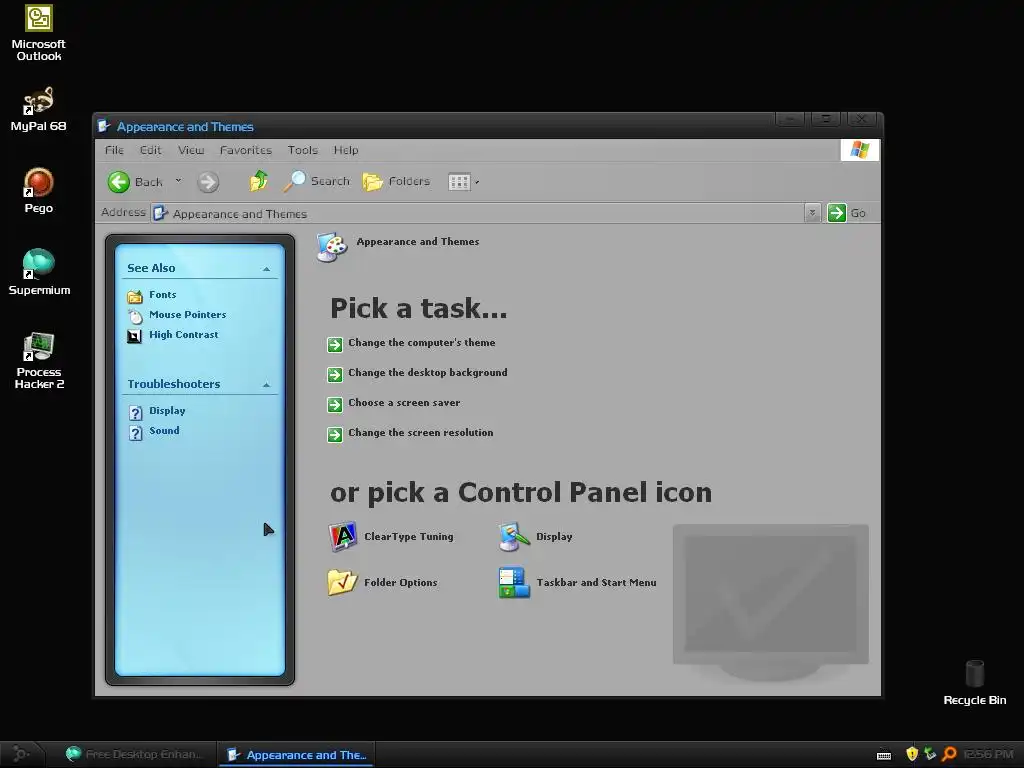Click the Mouse Pointers icon
Screen dimensions: 1024x768
tap(135, 316)
